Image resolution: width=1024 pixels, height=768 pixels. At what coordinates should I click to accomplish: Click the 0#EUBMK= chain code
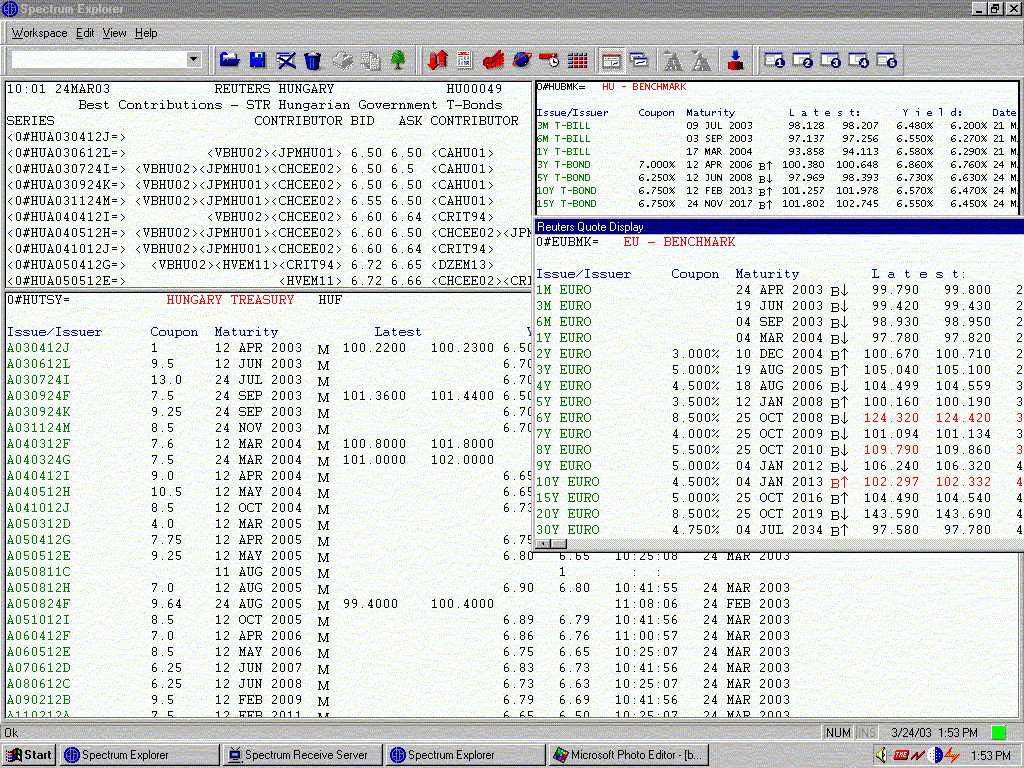(x=567, y=242)
